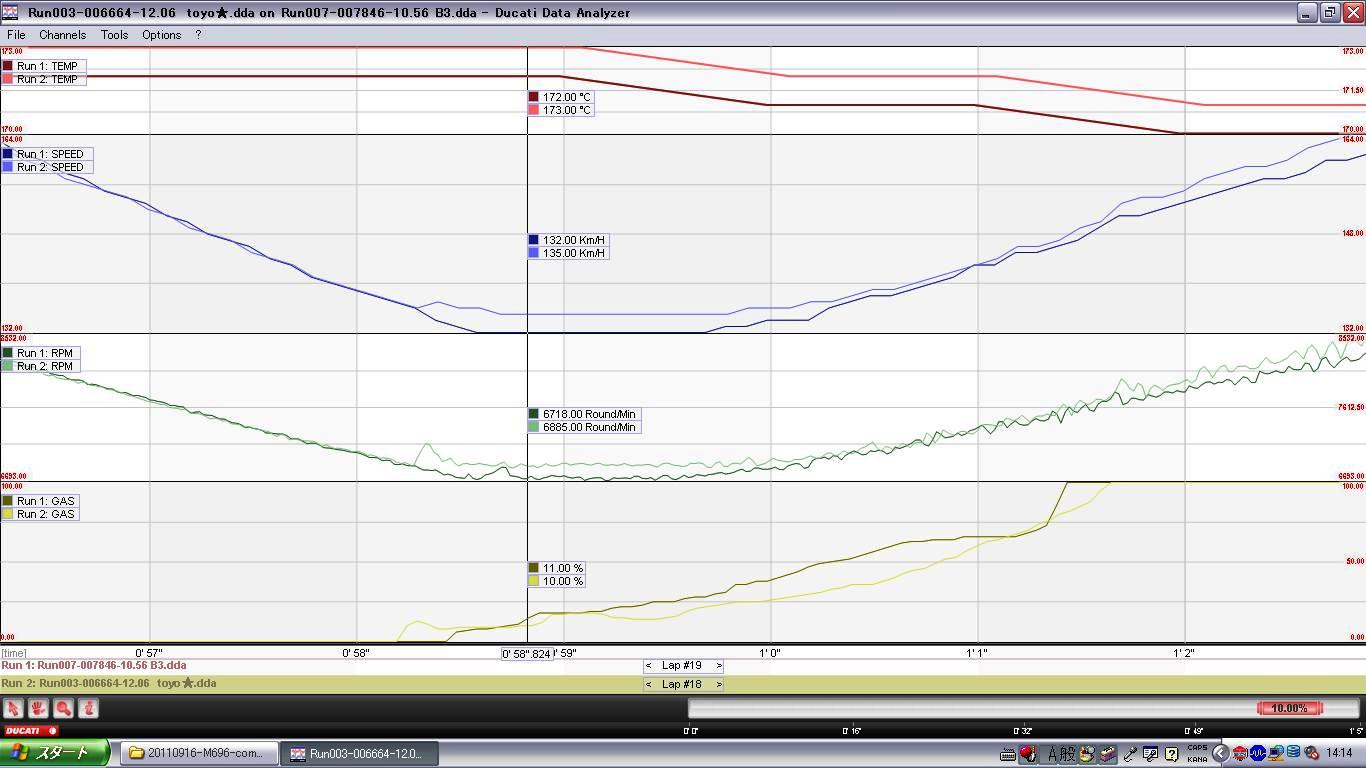This screenshot has width=1366, height=768.
Task: Select the Run 2: GAS legend label
Action: click(45, 514)
